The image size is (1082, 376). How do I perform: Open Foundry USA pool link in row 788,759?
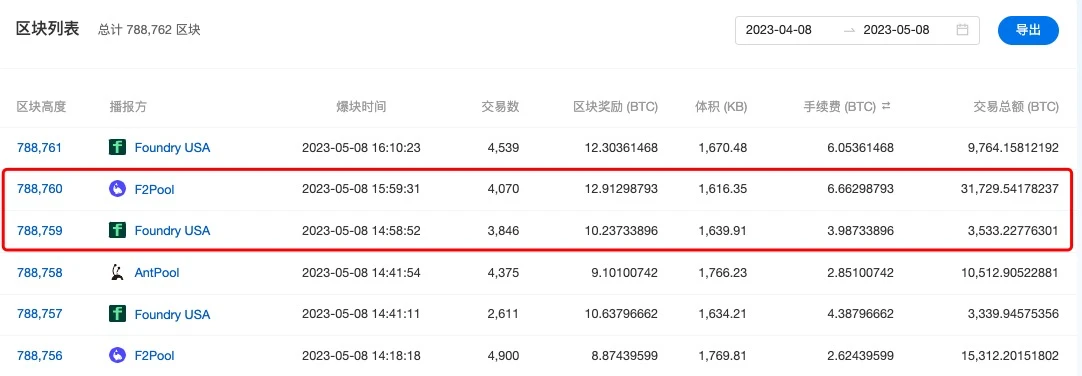[x=173, y=230]
